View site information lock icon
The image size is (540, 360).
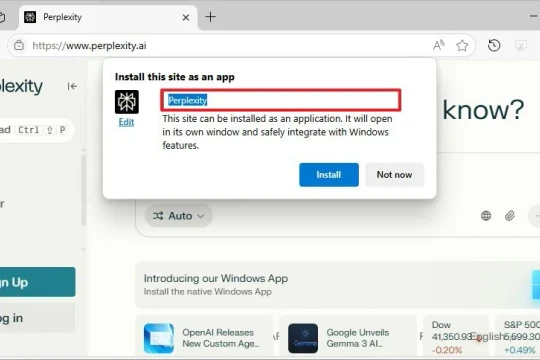pos(19,45)
